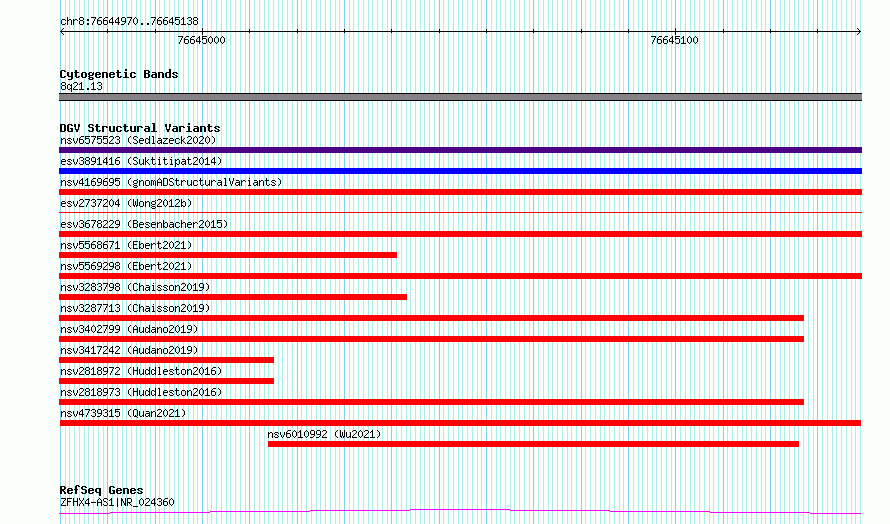Click the red nsv4739315 variant bar
890x524 pixels.
click(x=460, y=423)
